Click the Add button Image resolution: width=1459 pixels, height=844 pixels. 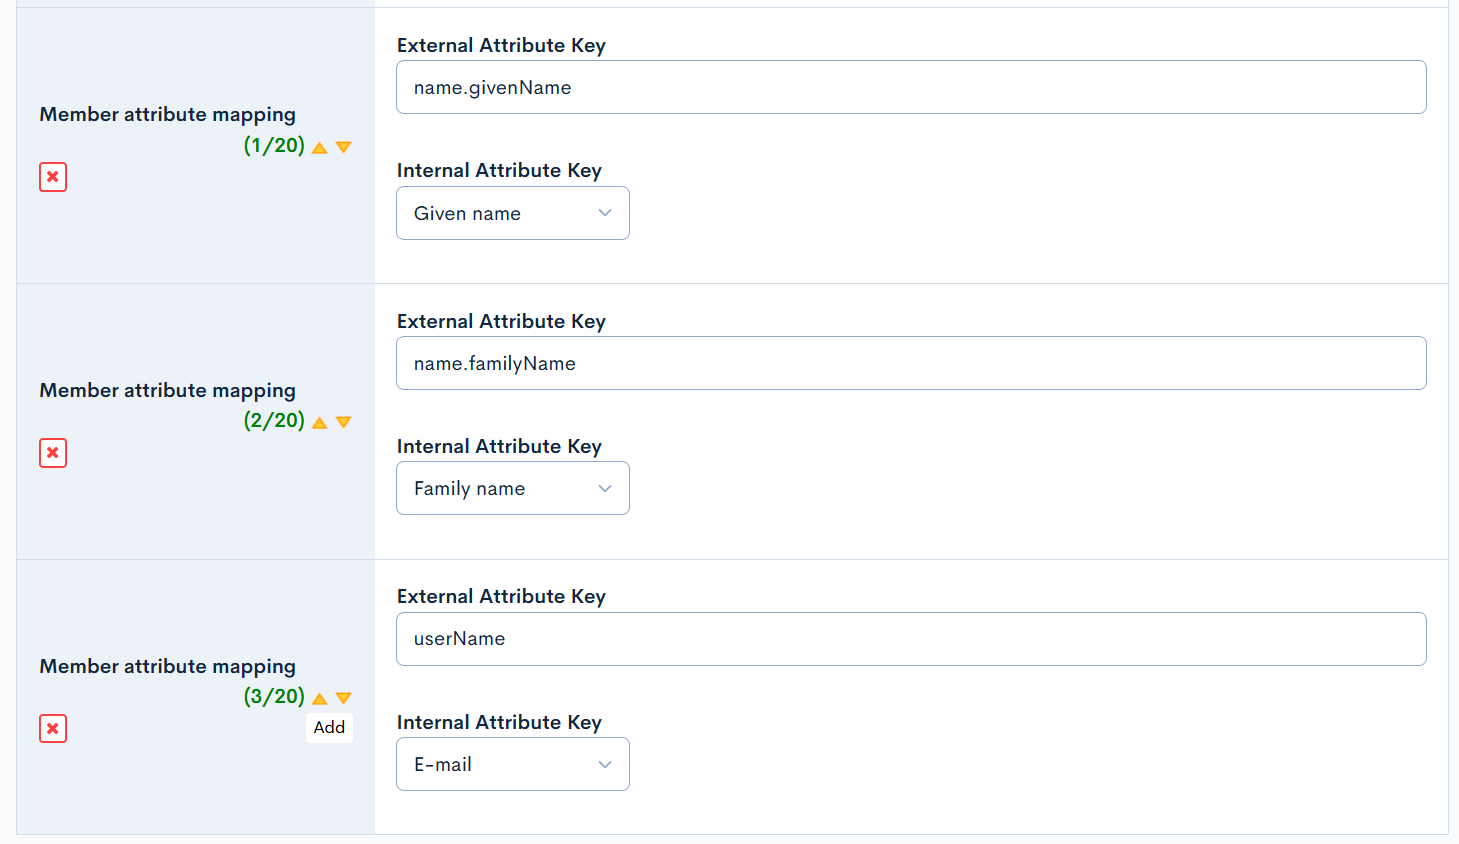tap(329, 727)
